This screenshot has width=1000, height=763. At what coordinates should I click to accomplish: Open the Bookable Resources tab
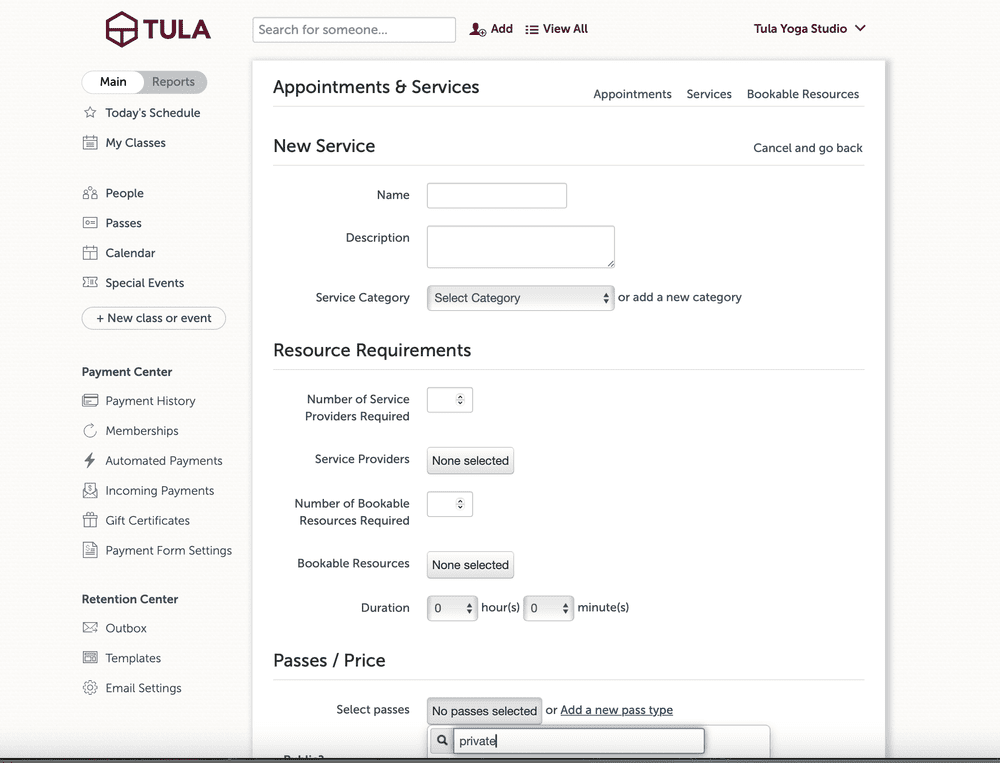coord(803,94)
